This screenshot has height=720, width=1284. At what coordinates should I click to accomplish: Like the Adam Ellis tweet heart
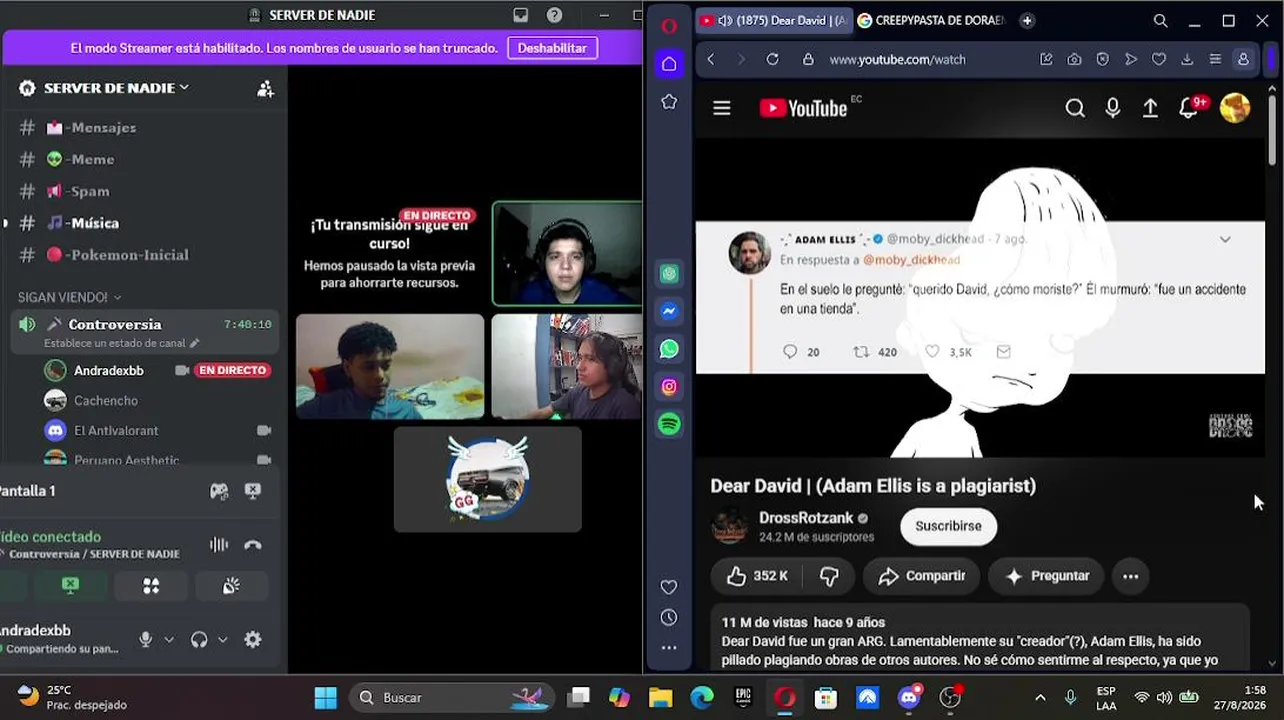(932, 352)
